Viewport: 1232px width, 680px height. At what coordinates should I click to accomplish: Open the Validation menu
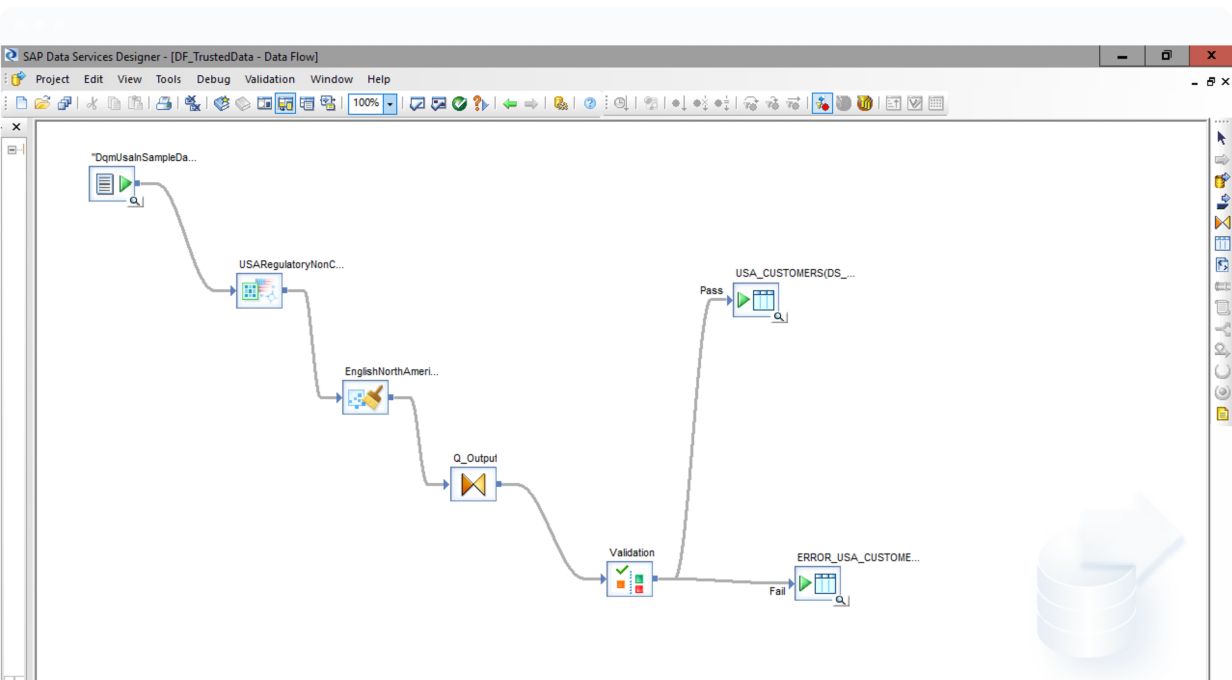click(270, 79)
